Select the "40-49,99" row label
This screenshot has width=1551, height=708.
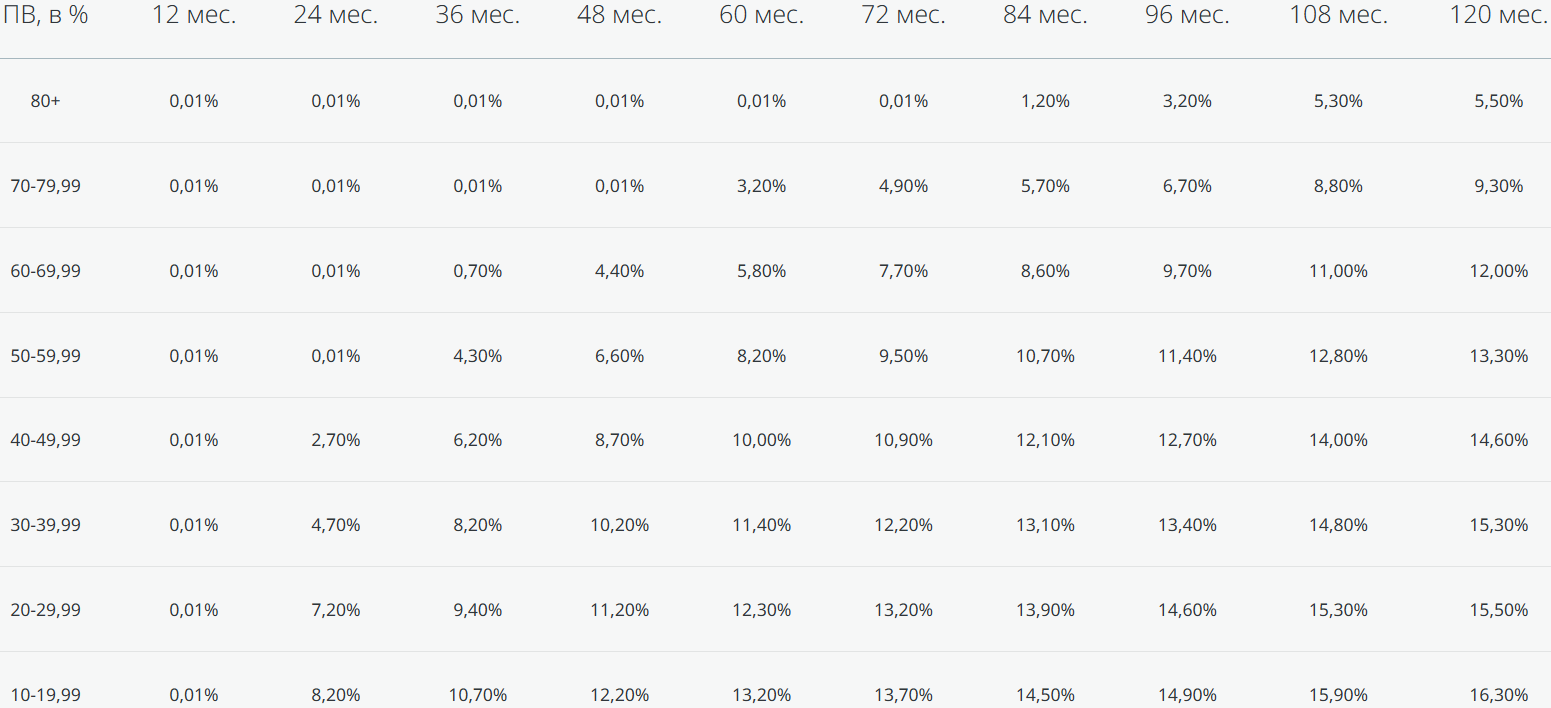click(x=45, y=440)
